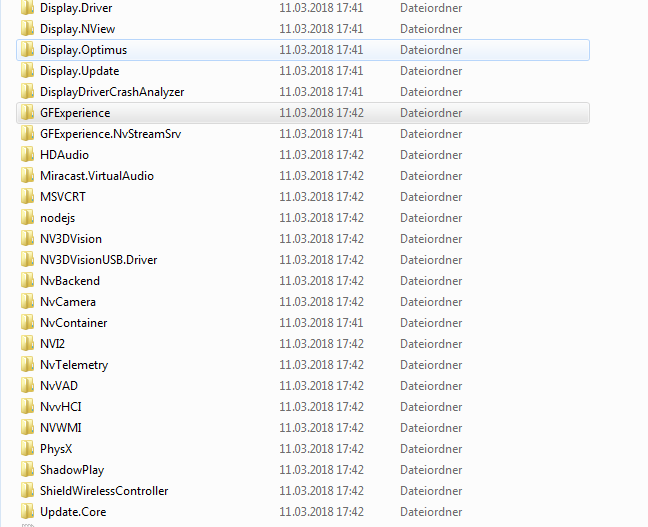
Task: Click the NVI2 folder icon
Action: [x=27, y=343]
